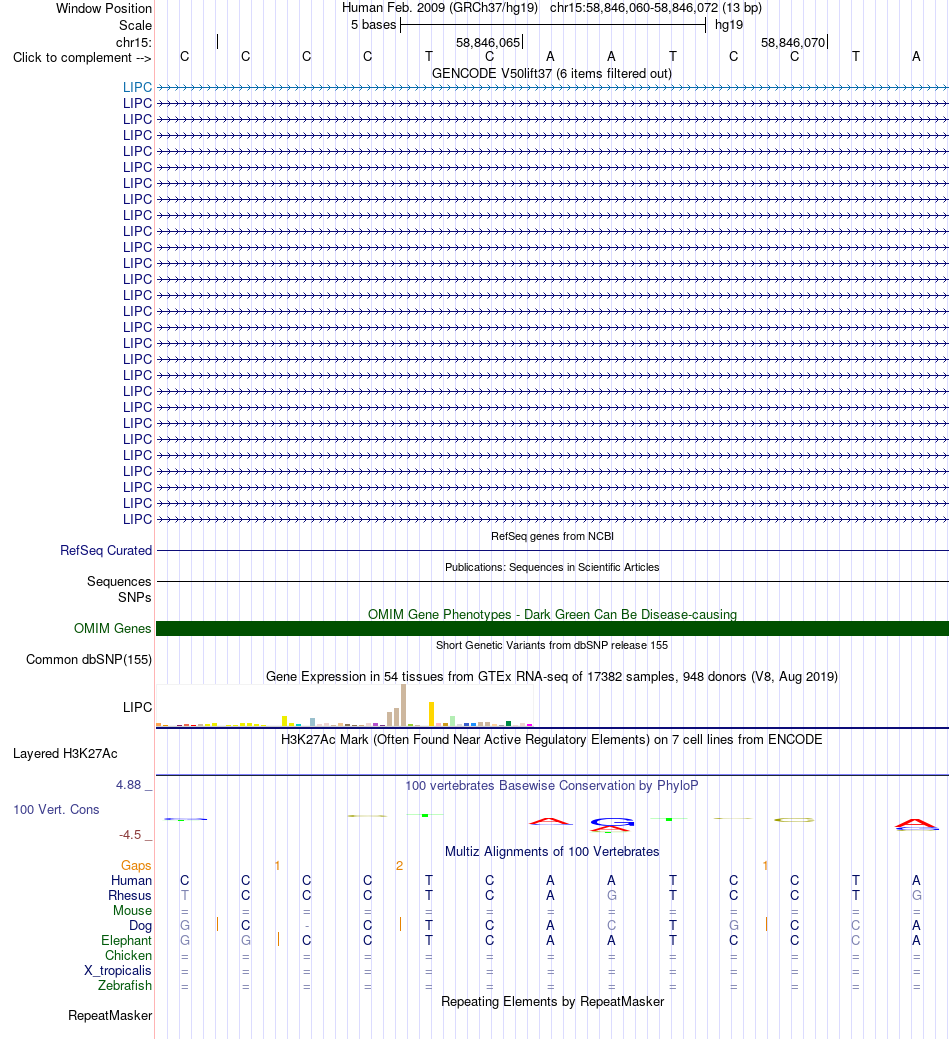Screen dimensions: 950x1039
Task: Click the orange 'Gaps' row label
Action: pyautogui.click(x=136, y=865)
